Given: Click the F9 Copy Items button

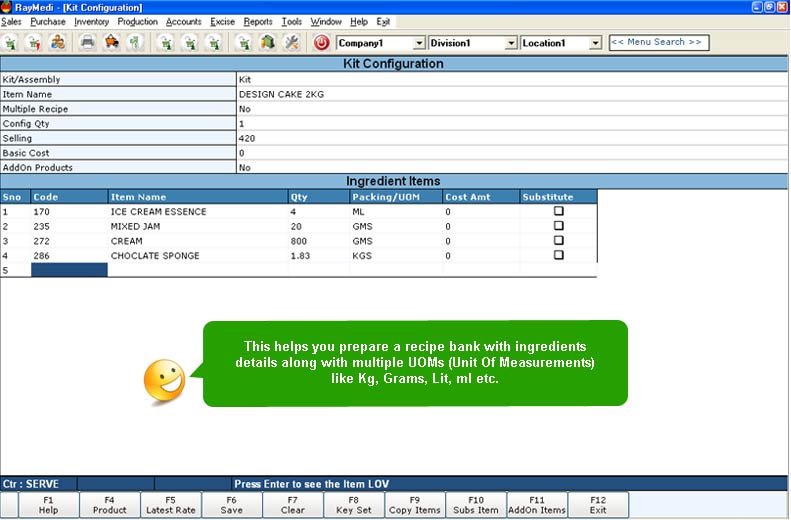Looking at the screenshot, I should pyautogui.click(x=415, y=505).
